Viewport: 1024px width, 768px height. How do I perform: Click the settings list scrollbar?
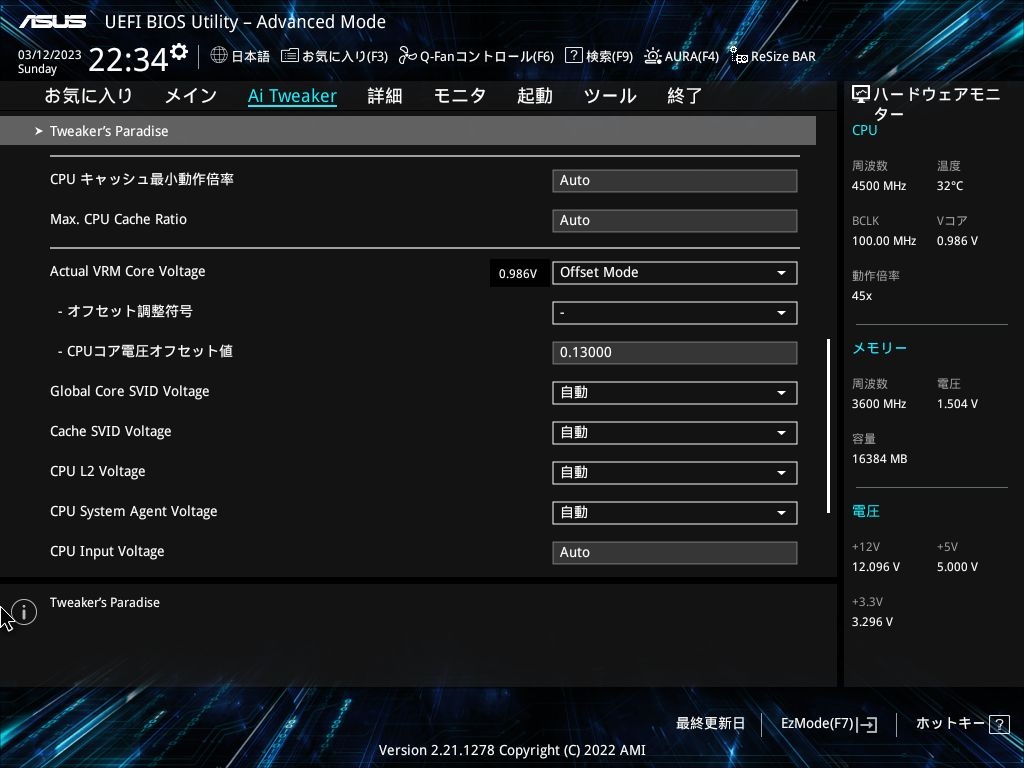pyautogui.click(x=828, y=426)
